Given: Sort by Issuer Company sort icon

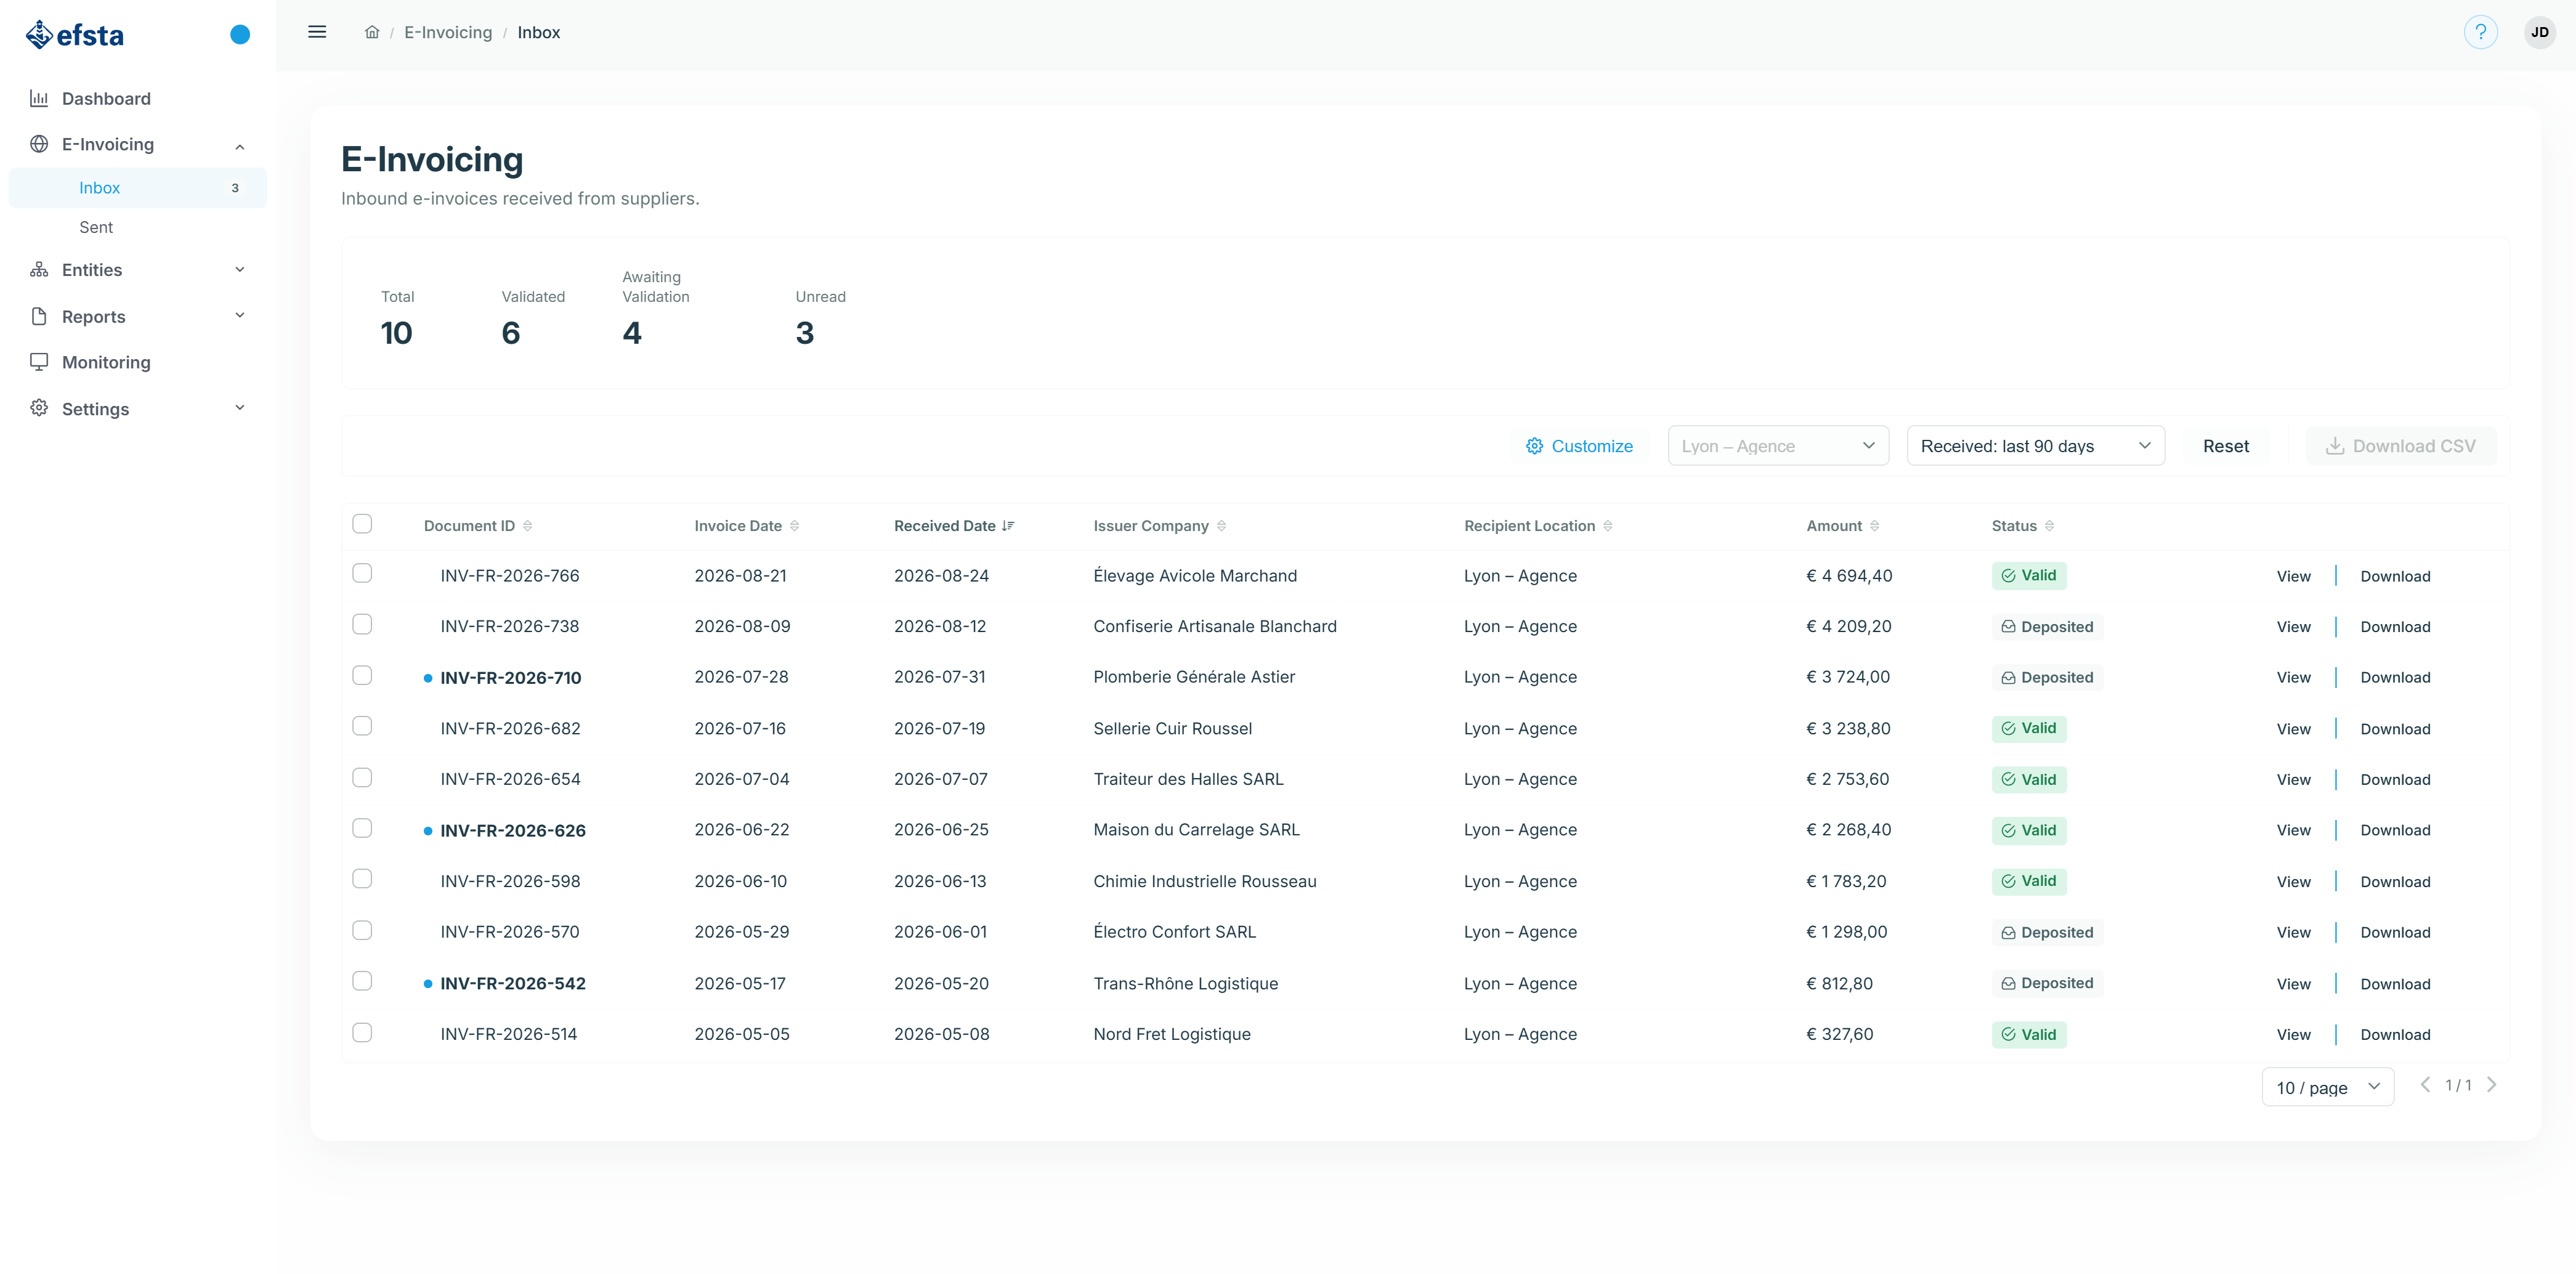Looking at the screenshot, I should pyautogui.click(x=1221, y=526).
